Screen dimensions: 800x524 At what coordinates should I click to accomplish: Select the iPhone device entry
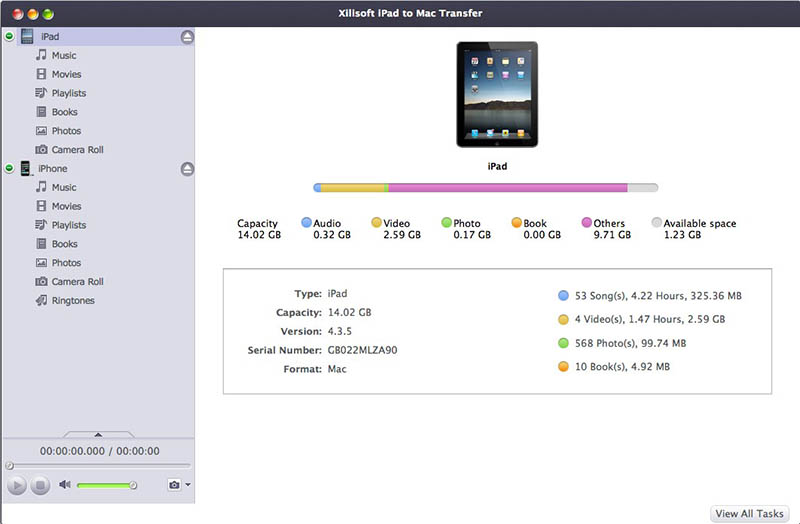tap(53, 169)
